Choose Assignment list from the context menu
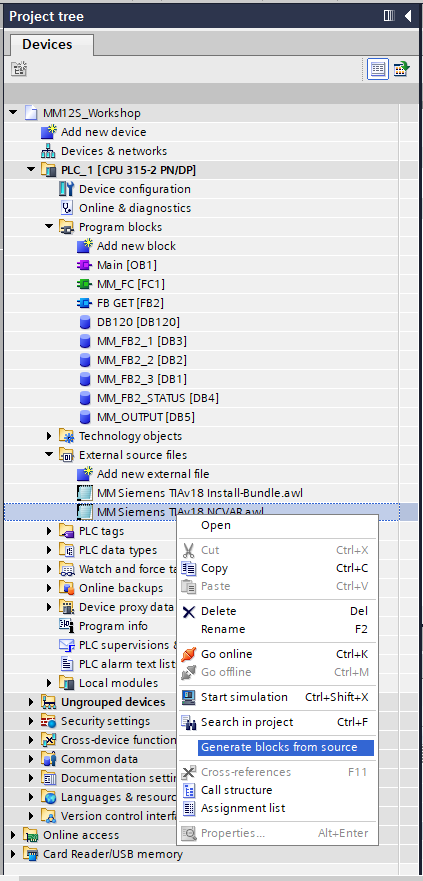This screenshot has height=881, width=423. point(278,808)
